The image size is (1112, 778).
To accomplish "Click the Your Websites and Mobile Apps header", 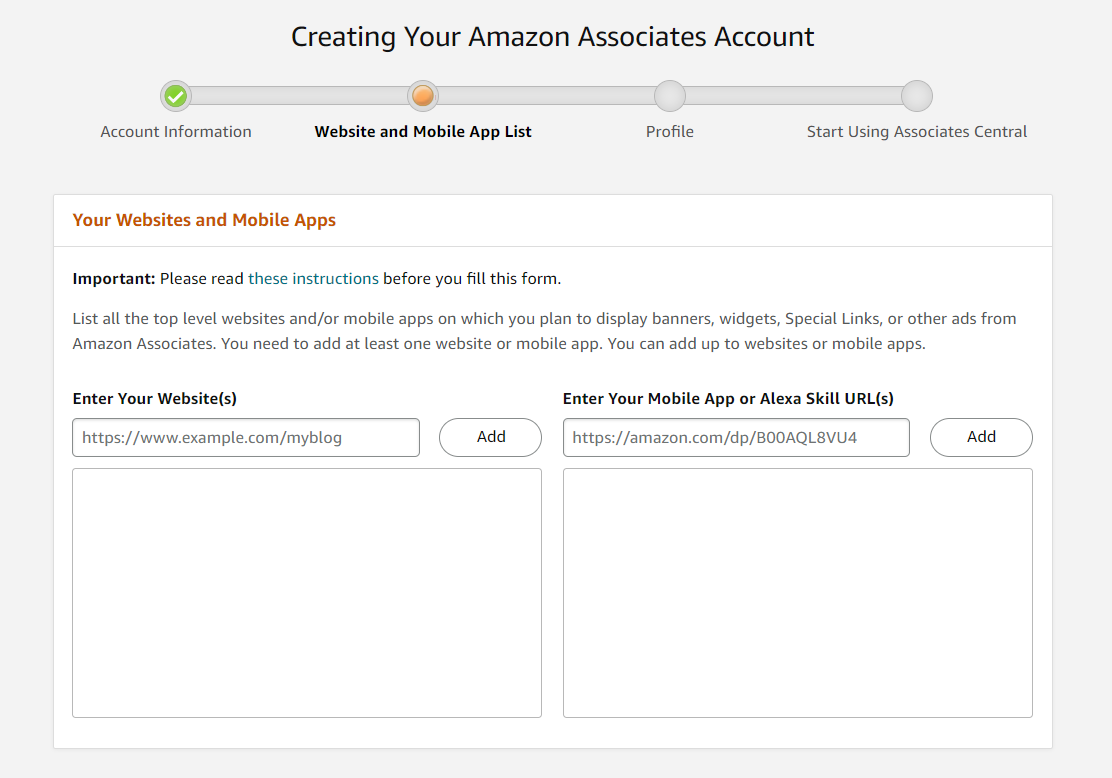I will (x=204, y=220).
